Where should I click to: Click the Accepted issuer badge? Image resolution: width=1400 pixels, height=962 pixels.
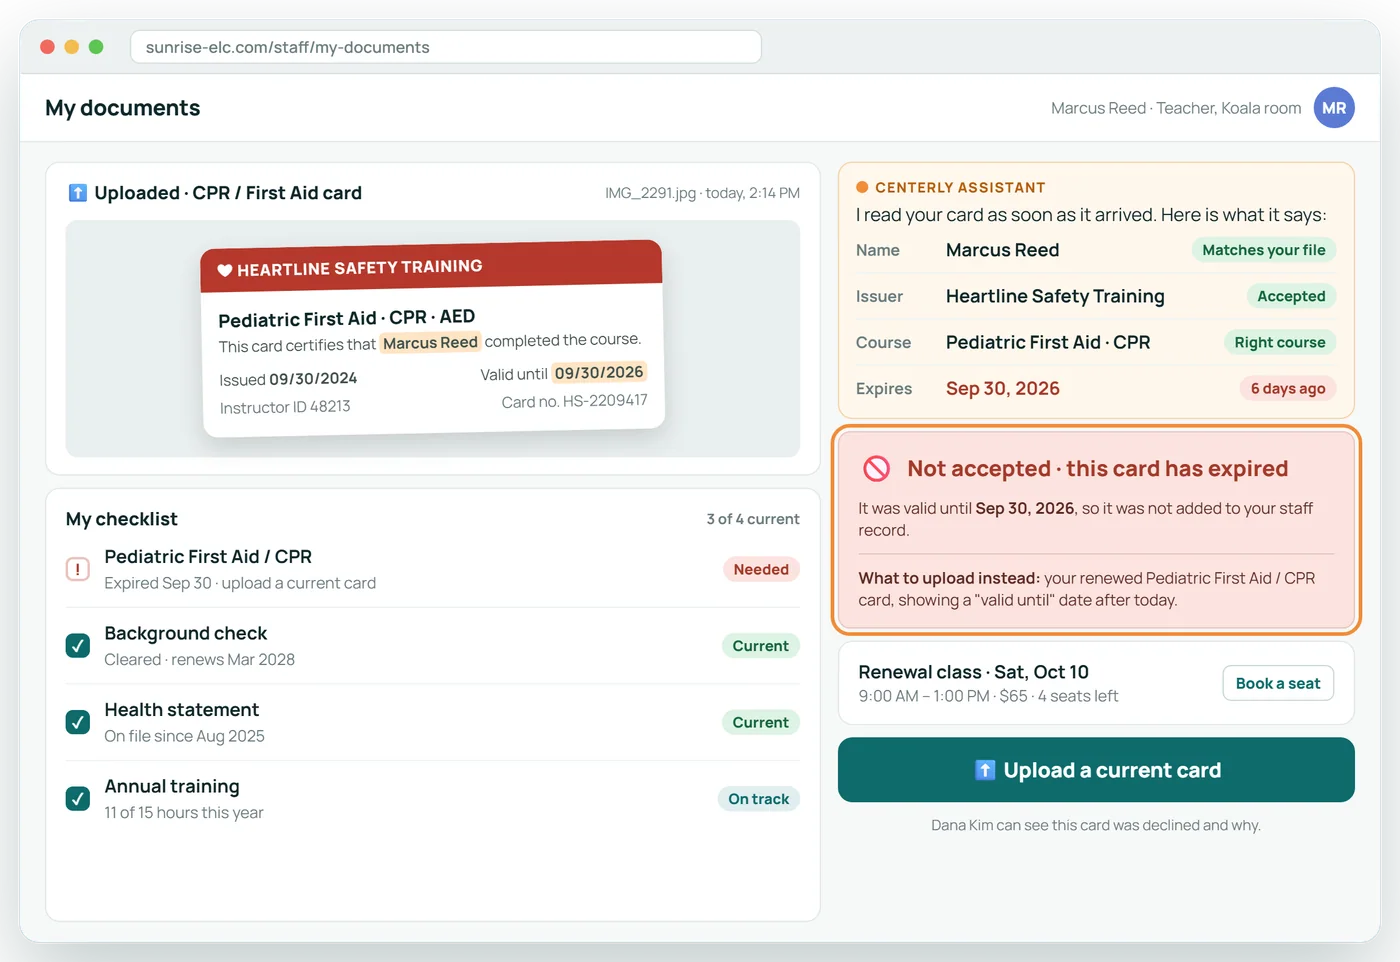[1291, 296]
